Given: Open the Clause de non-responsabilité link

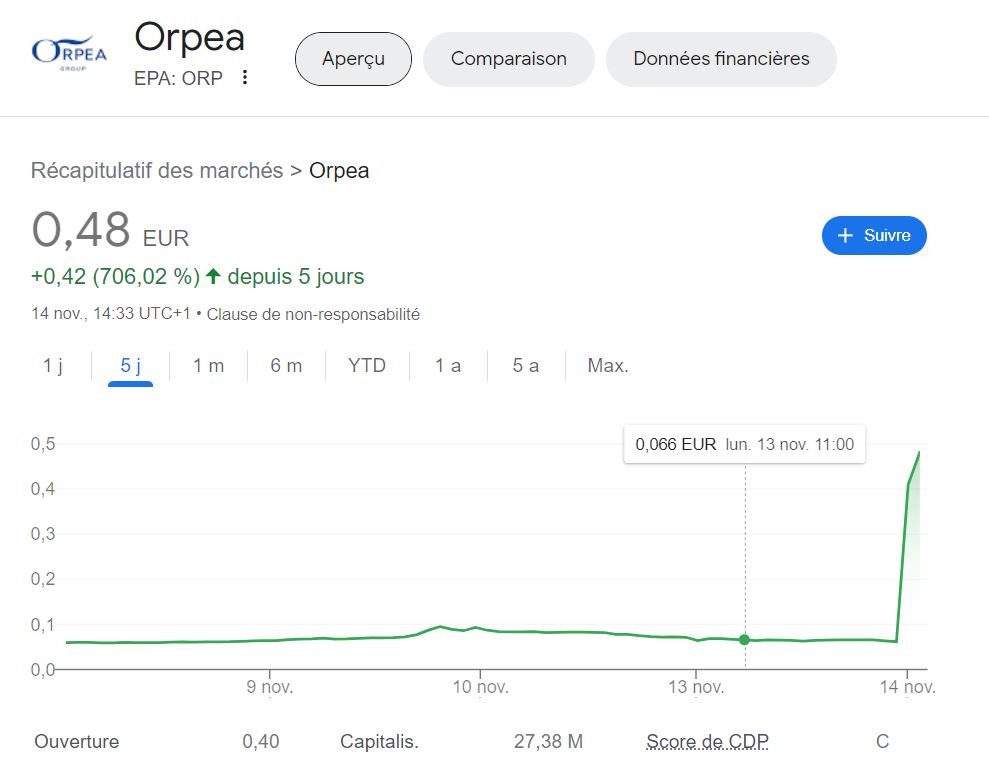Looking at the screenshot, I should pyautogui.click(x=313, y=314).
